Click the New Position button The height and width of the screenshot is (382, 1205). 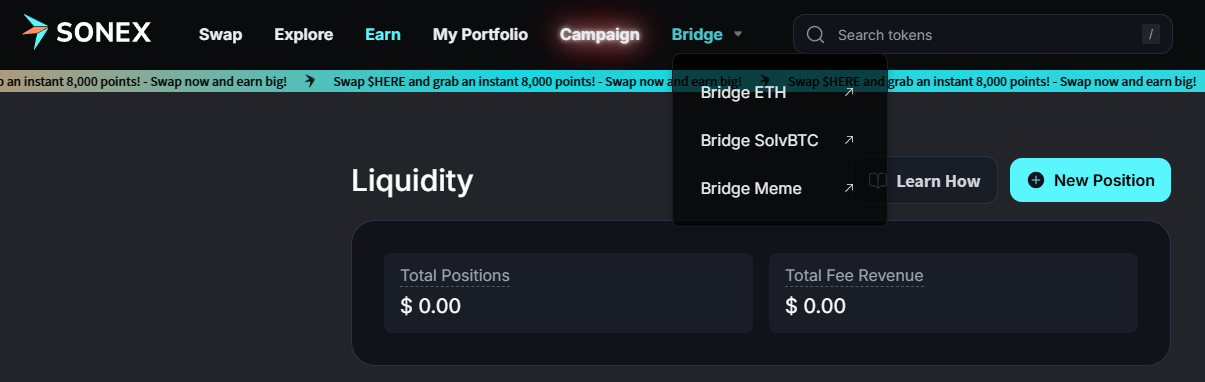[1090, 180]
